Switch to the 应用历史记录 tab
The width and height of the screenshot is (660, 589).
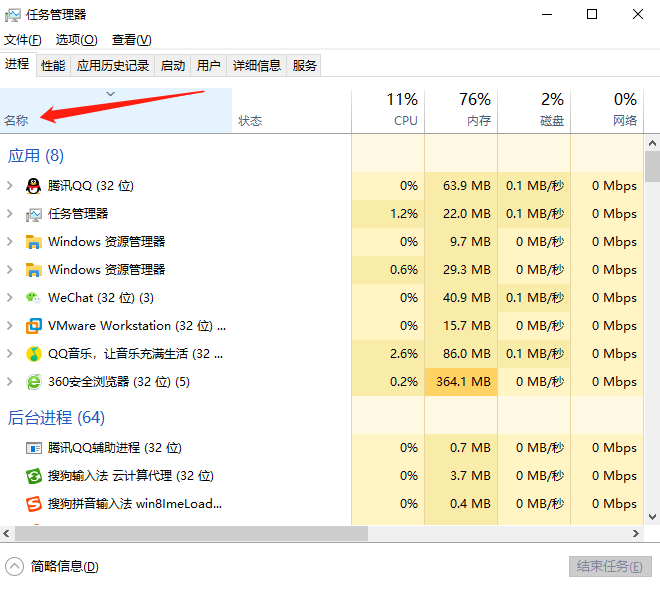pos(113,66)
